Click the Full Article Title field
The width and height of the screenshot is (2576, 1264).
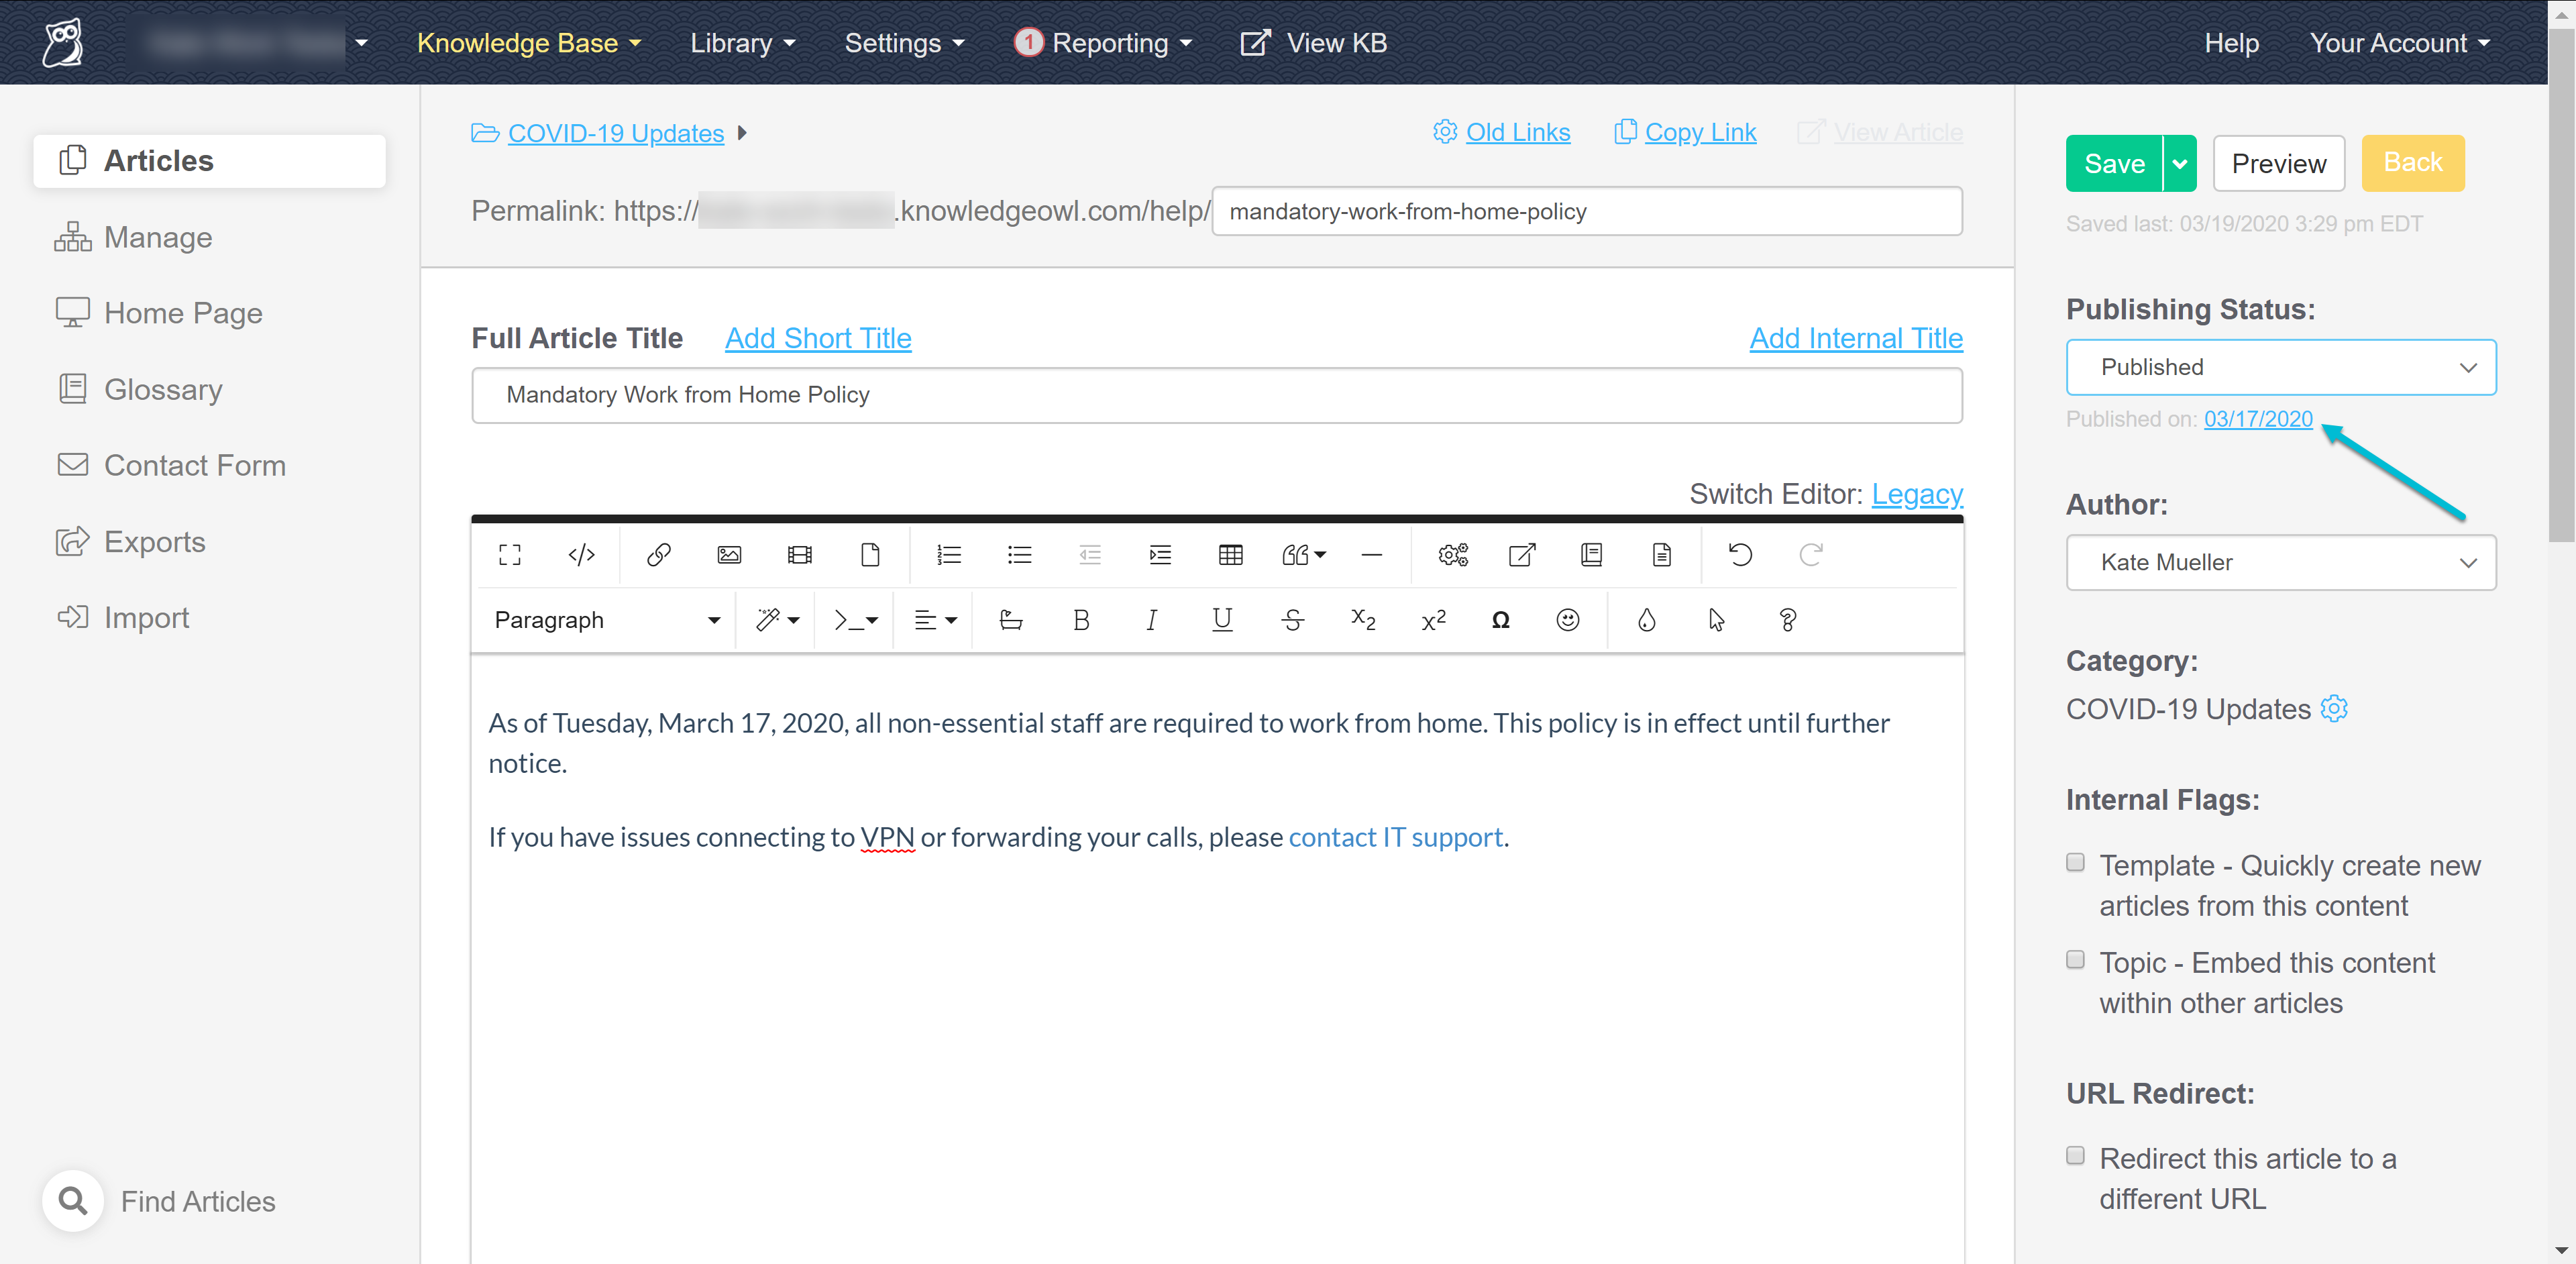pos(1216,395)
